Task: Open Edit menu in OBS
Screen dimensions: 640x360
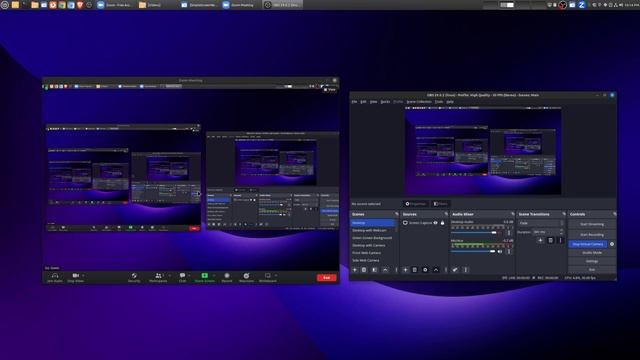Action: click(x=363, y=102)
